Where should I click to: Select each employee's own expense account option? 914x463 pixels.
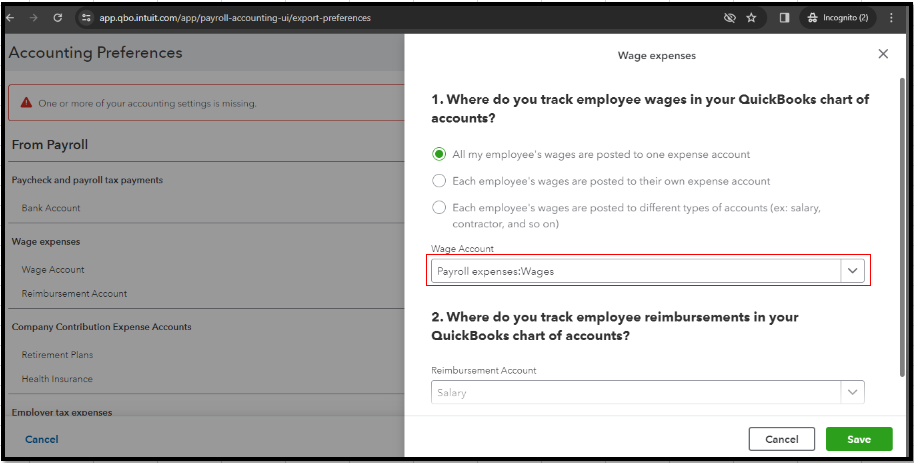coord(439,181)
